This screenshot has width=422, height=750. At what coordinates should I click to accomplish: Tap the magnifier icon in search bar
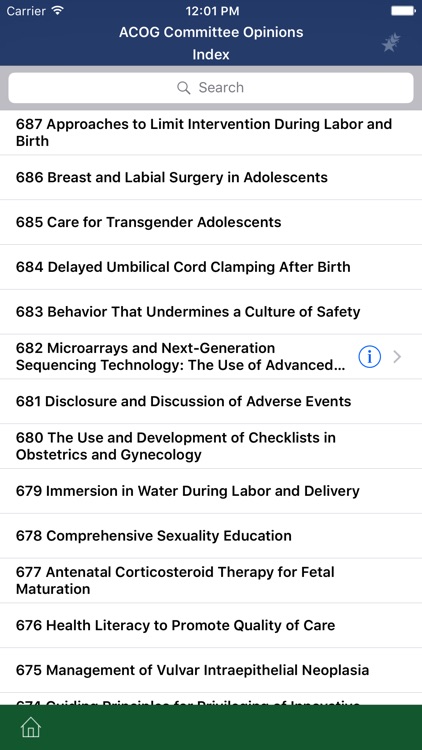click(184, 88)
